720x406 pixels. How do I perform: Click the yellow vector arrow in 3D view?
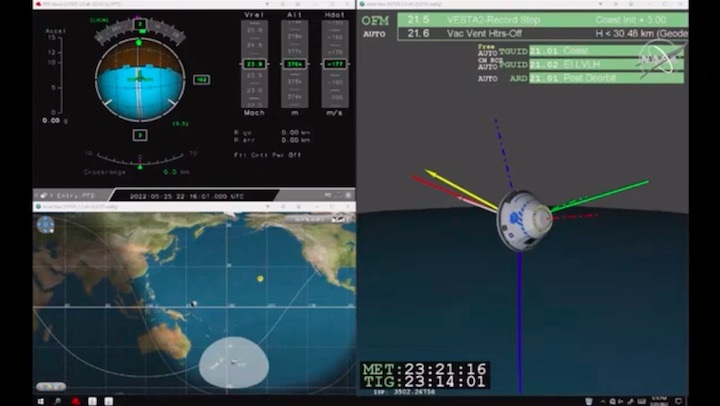click(x=459, y=189)
